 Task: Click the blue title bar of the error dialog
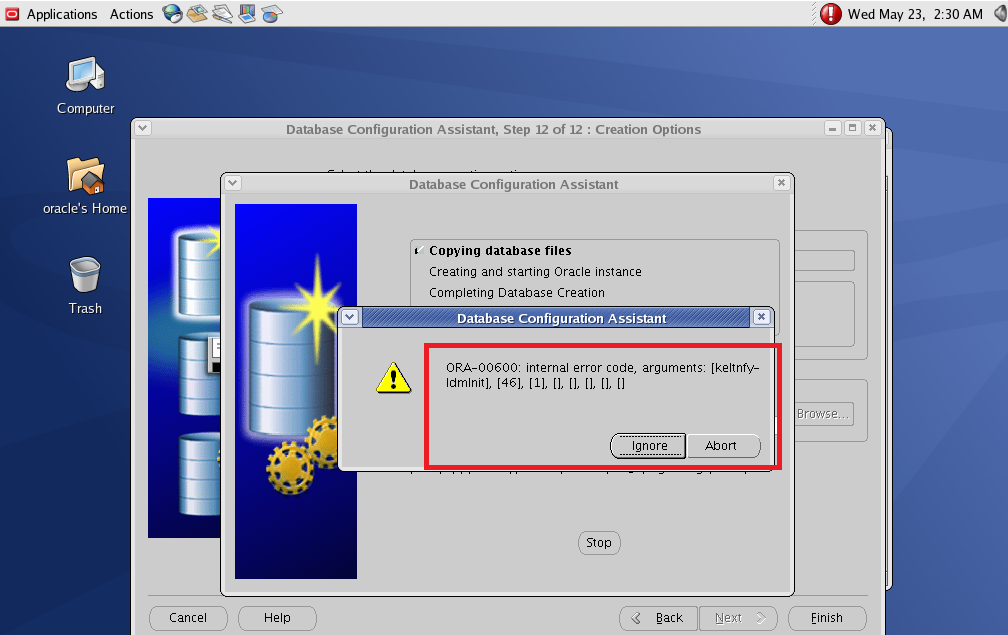(x=555, y=318)
